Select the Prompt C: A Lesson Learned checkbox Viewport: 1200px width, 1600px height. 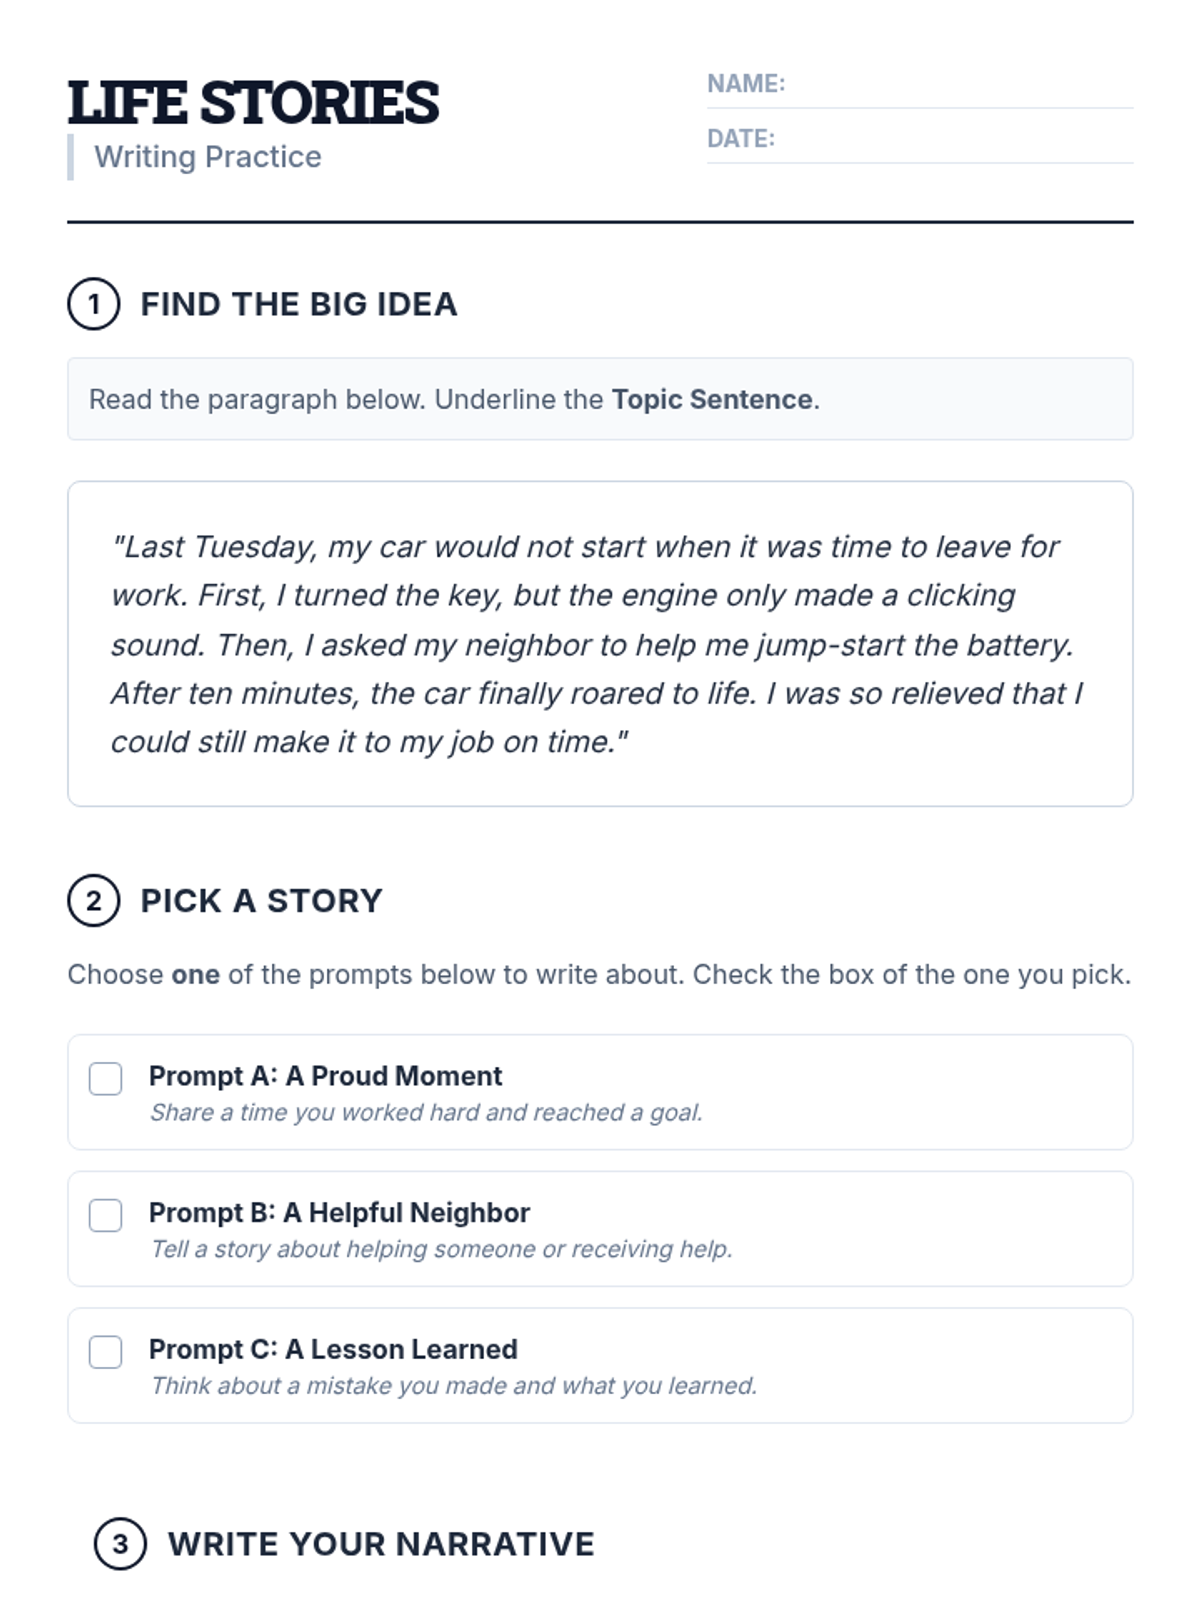point(105,1352)
